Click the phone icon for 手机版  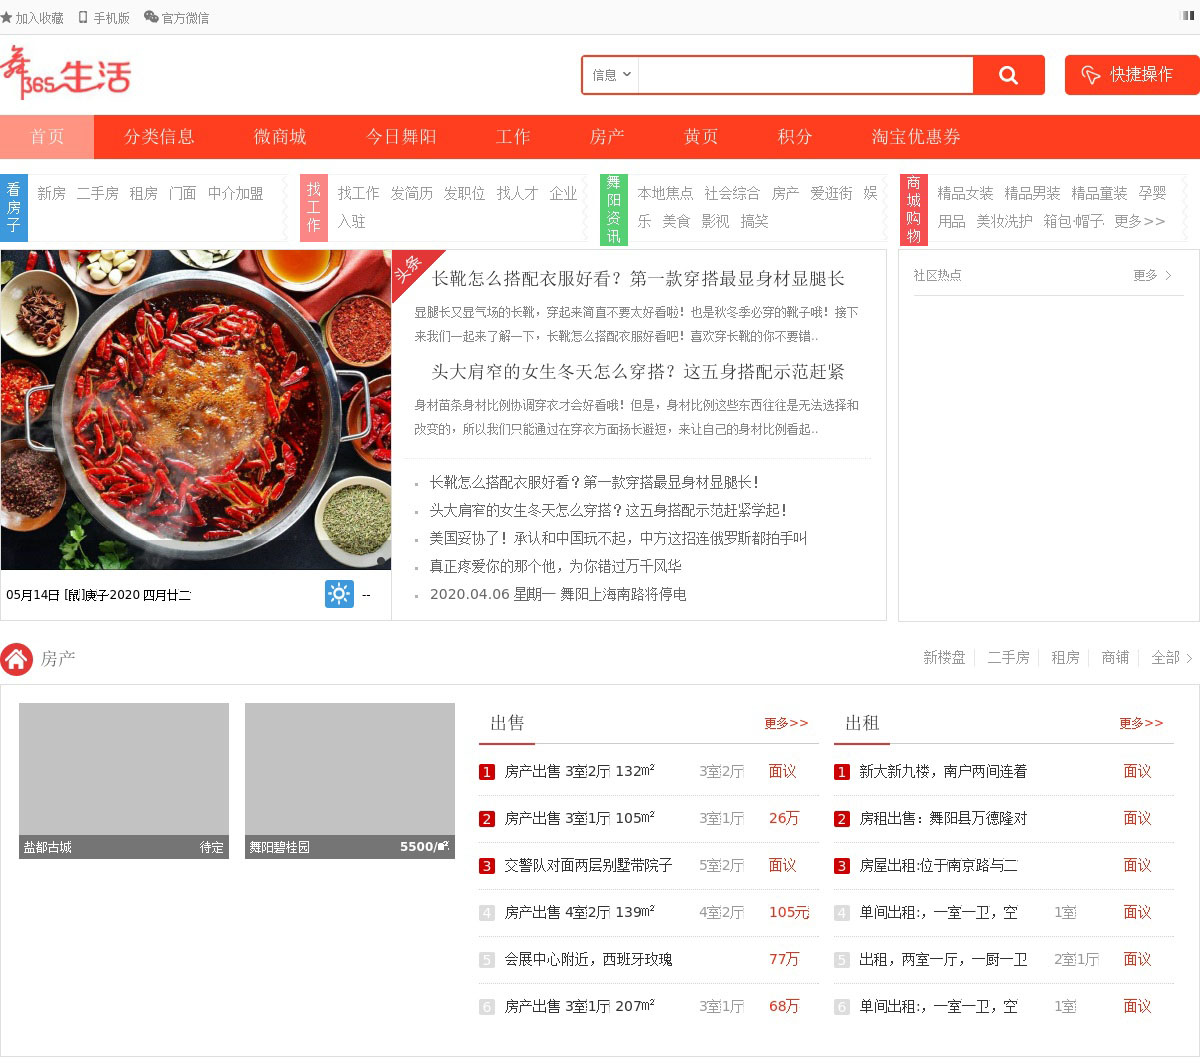84,17
